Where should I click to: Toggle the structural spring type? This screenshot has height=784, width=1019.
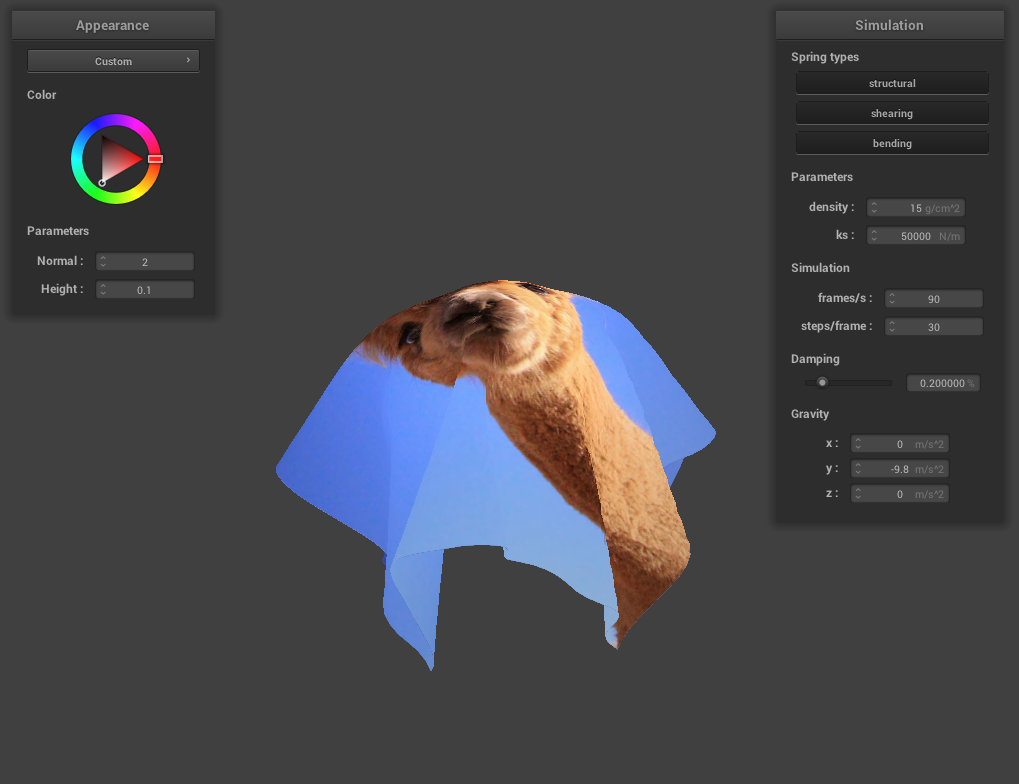pyautogui.click(x=892, y=83)
